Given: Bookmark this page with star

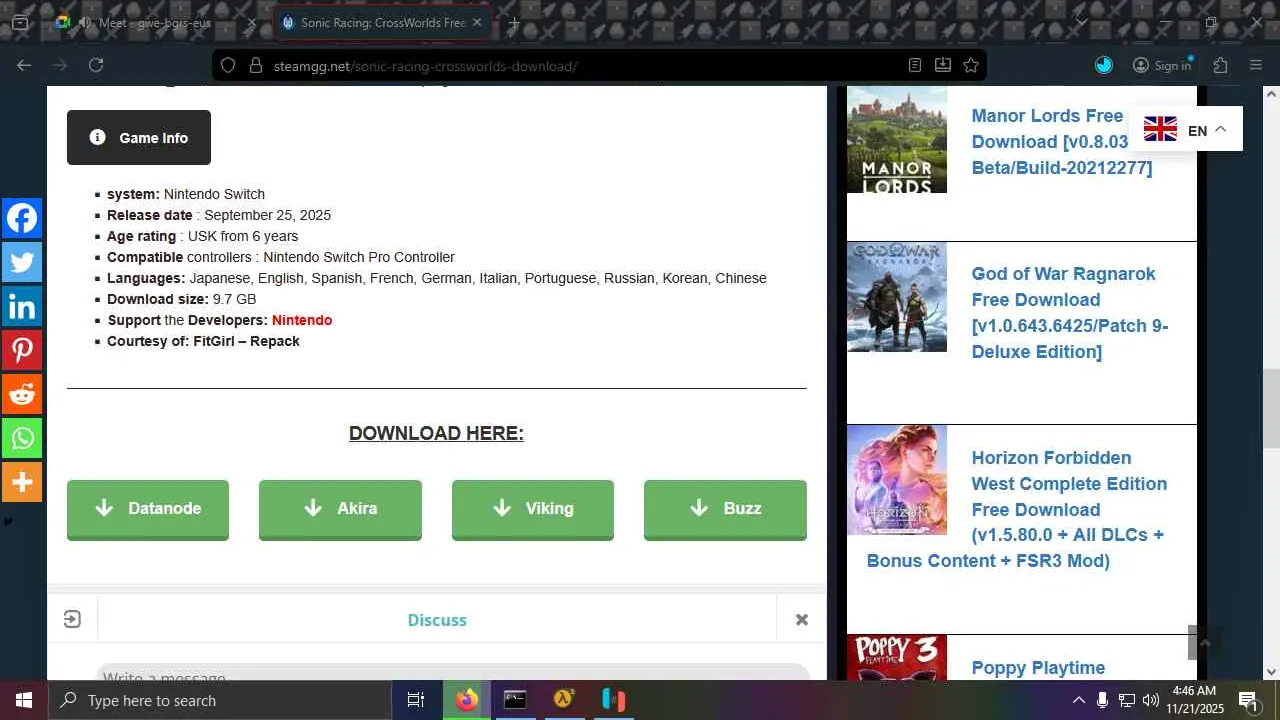Looking at the screenshot, I should [970, 66].
